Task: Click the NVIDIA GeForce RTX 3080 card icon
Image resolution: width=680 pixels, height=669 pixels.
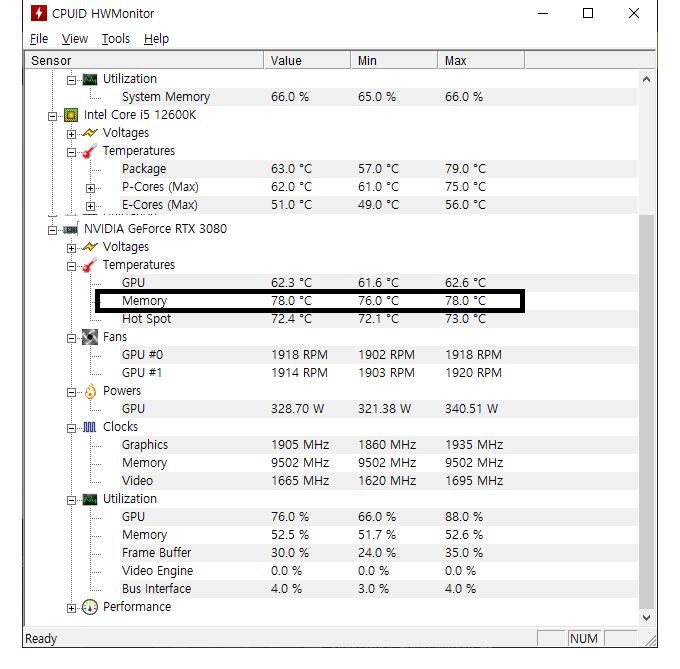Action: point(70,229)
